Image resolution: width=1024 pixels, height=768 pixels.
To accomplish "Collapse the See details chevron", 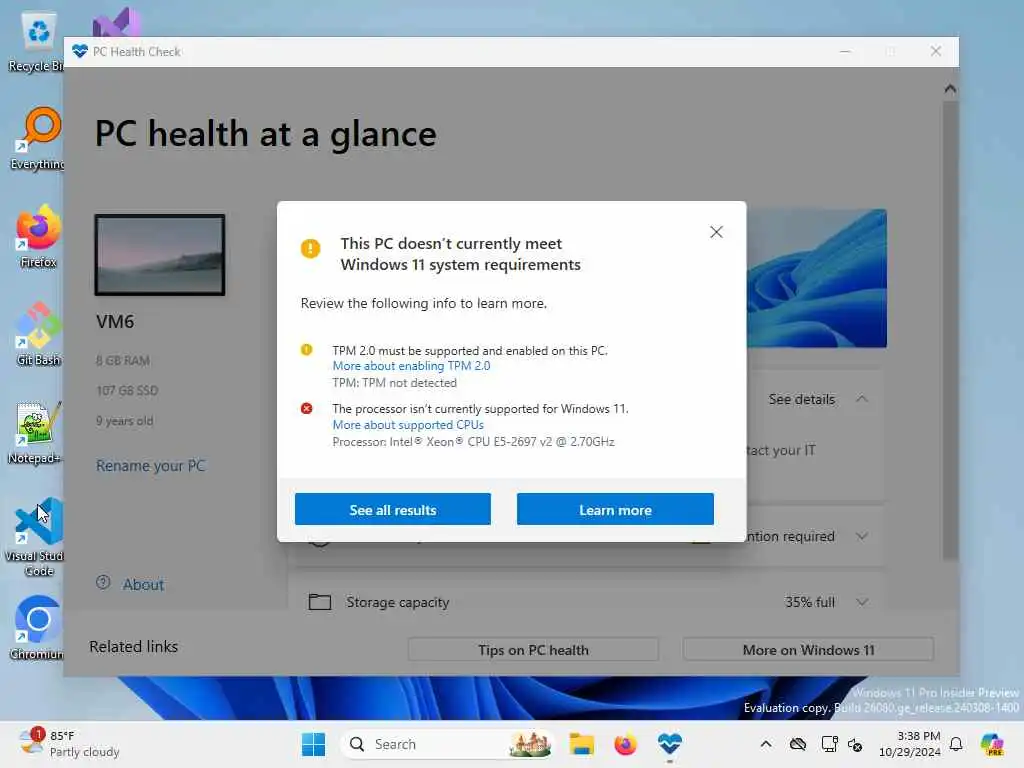I will 862,399.
